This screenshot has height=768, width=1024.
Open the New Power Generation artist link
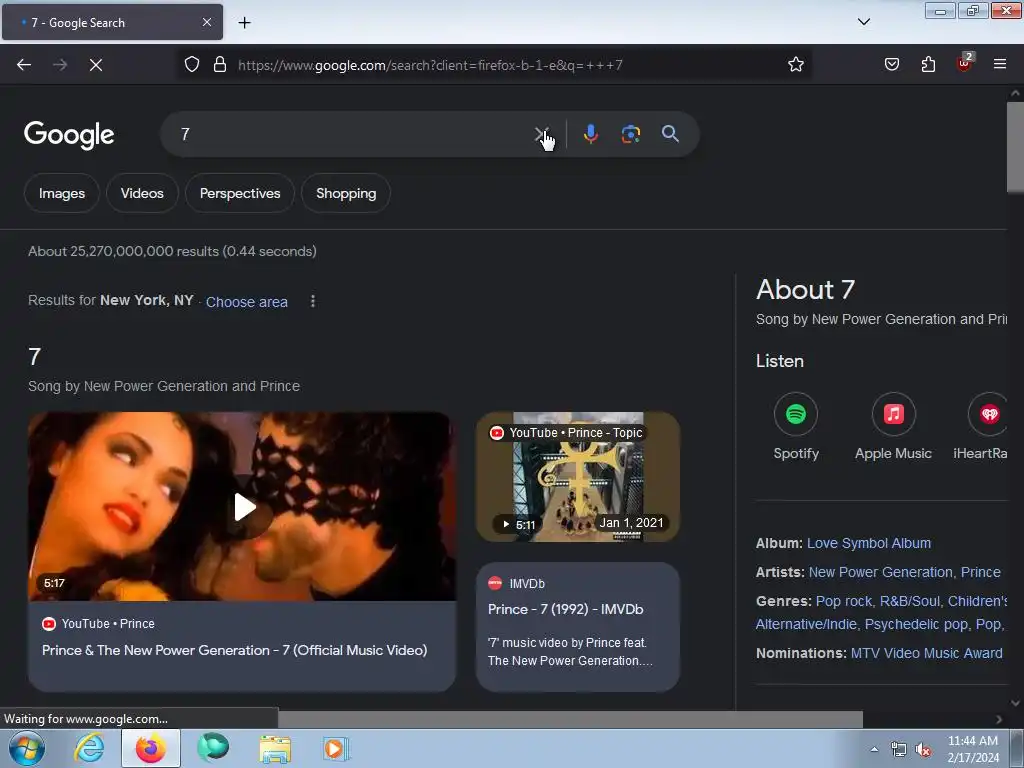pyautogui.click(x=880, y=572)
